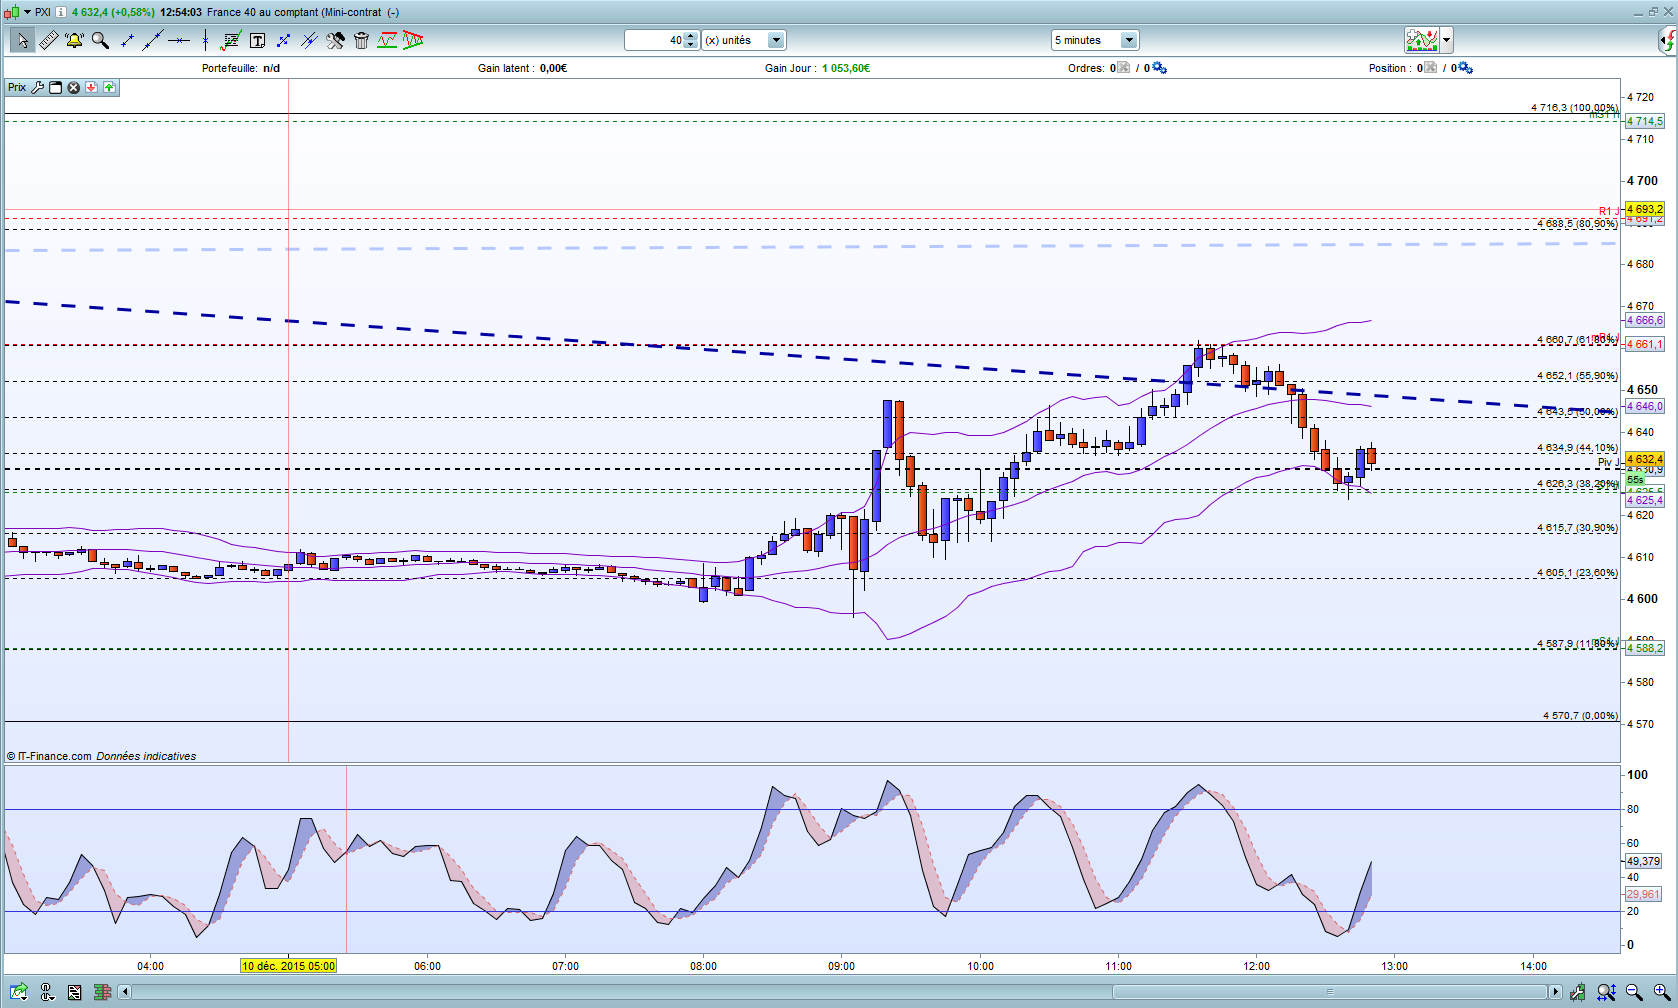Click the red-green zigzag line tool
Viewport: 1678px width, 1008px height.
point(387,40)
